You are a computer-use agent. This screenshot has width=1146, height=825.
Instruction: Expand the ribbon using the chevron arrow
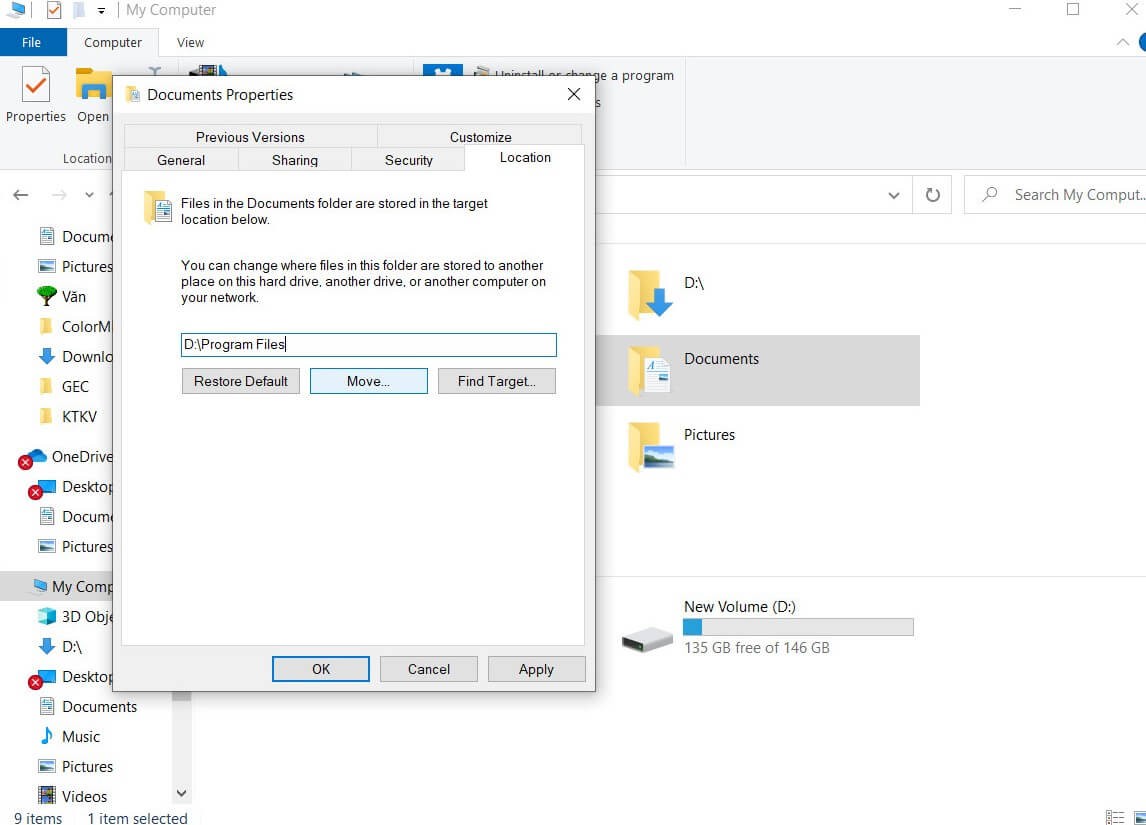click(x=1122, y=42)
